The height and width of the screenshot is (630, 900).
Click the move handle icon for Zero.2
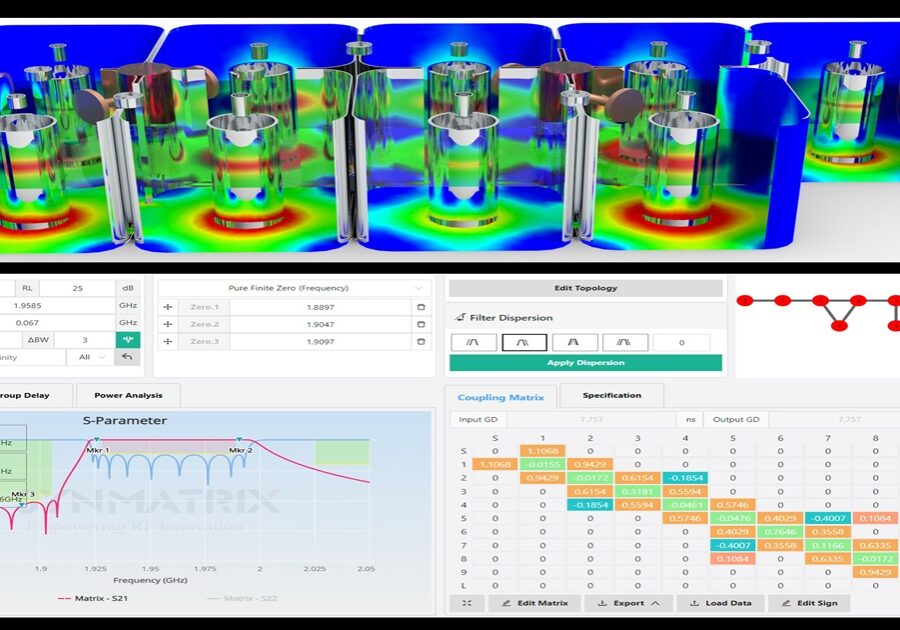coord(168,325)
